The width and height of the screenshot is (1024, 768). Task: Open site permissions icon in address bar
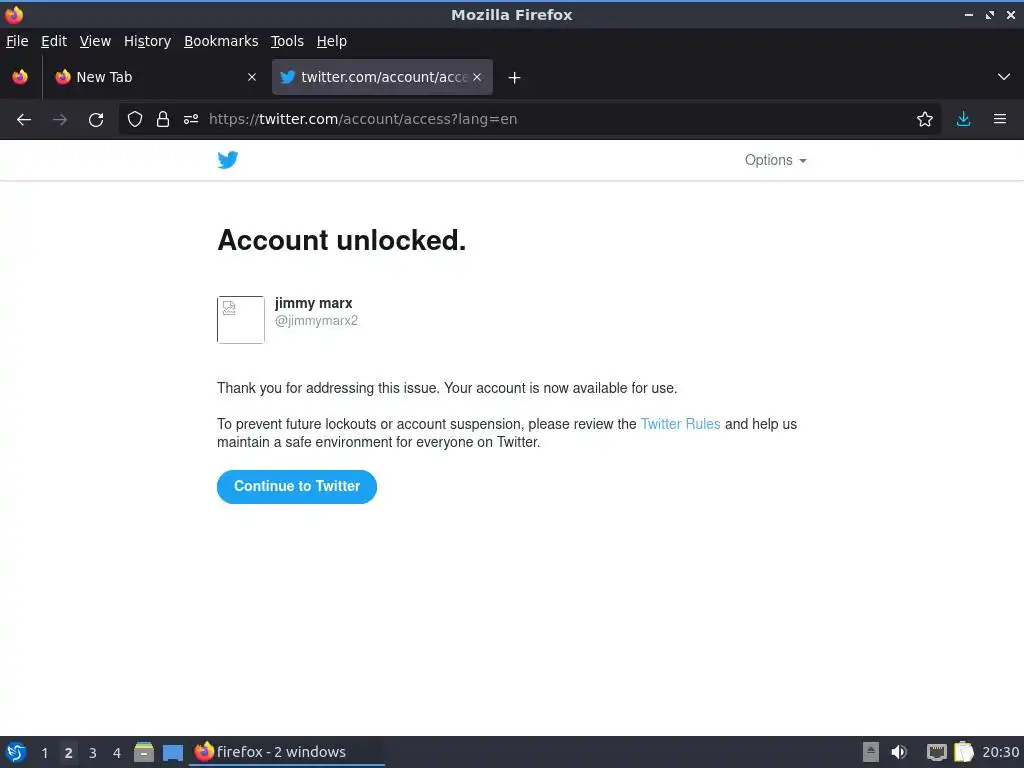point(191,119)
